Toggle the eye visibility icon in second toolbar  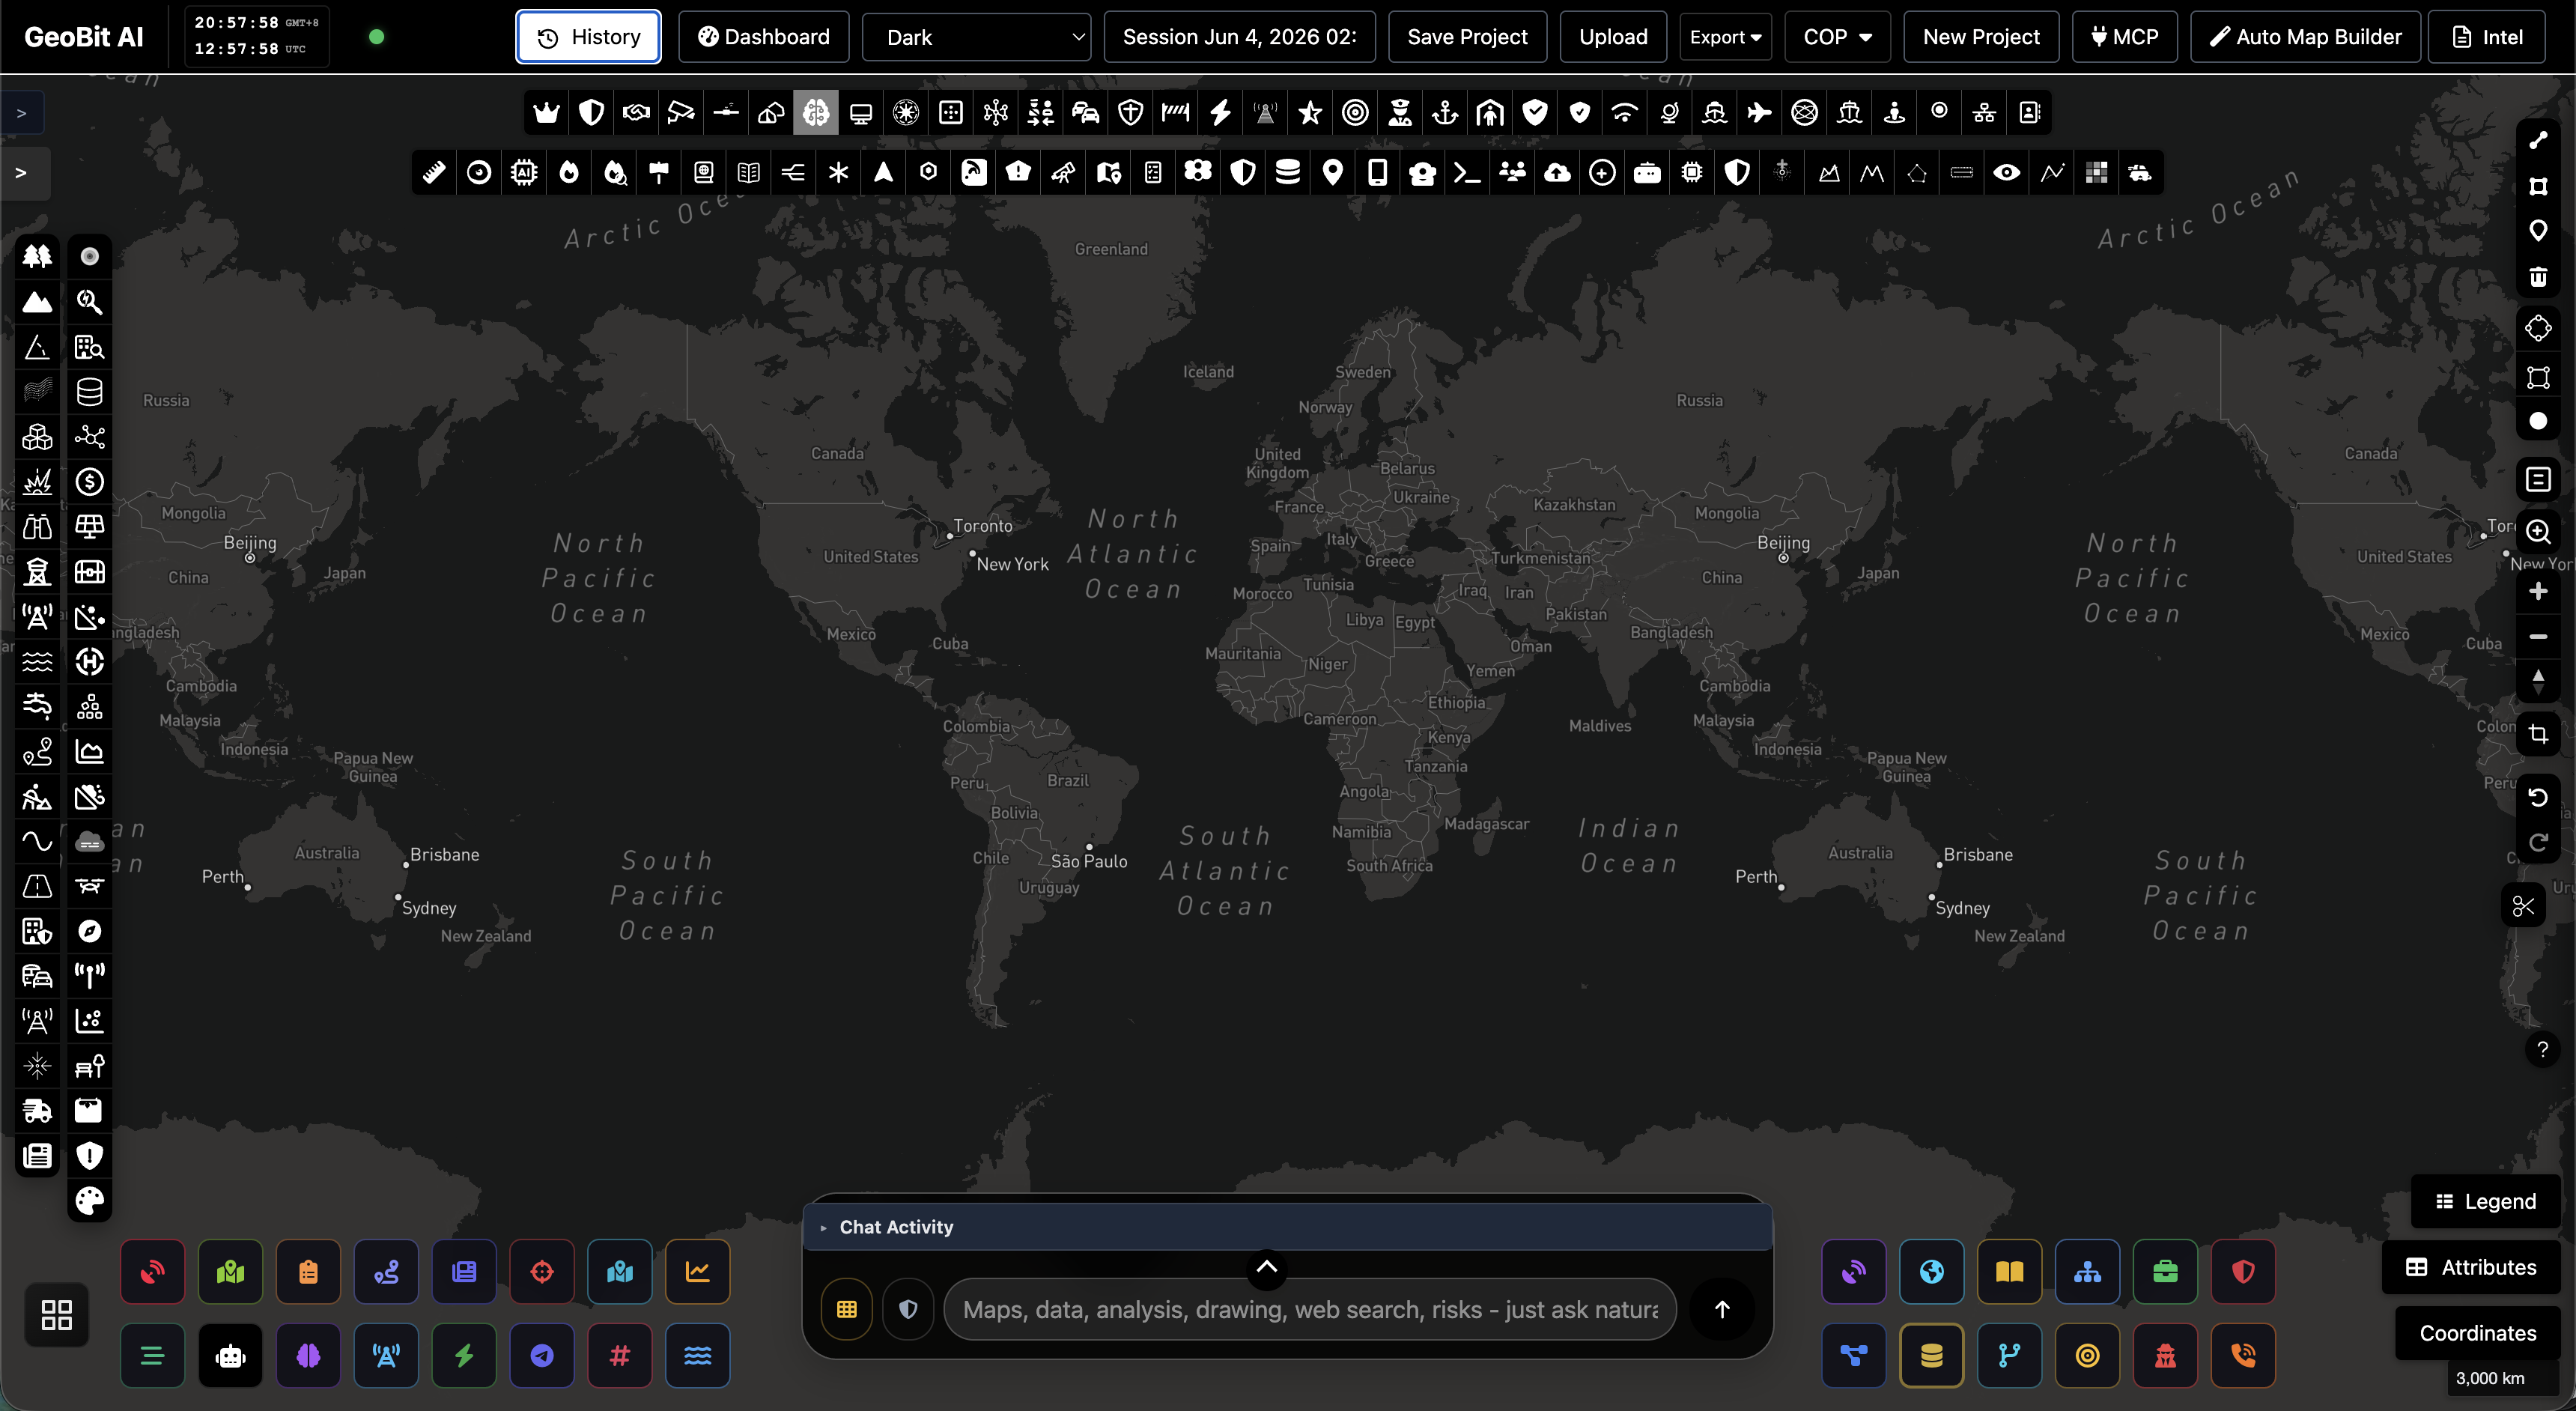click(2006, 173)
